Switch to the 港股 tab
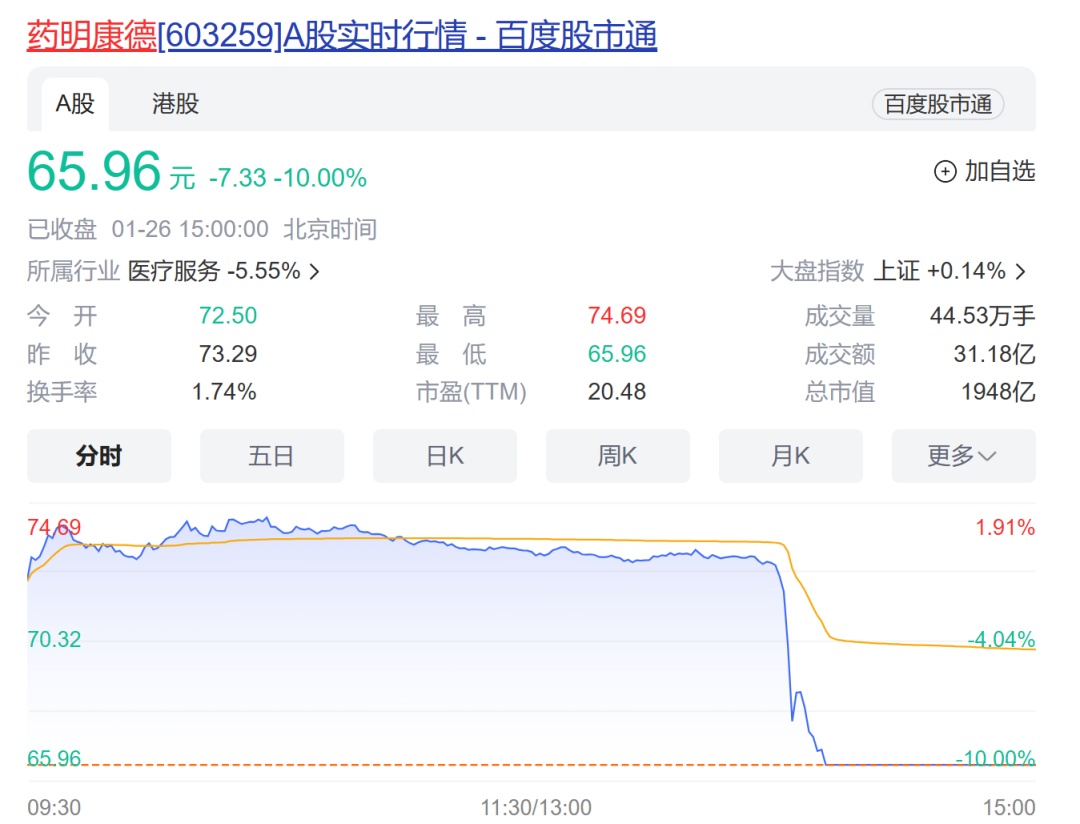Image resolution: width=1080 pixels, height=824 pixels. click(x=176, y=104)
